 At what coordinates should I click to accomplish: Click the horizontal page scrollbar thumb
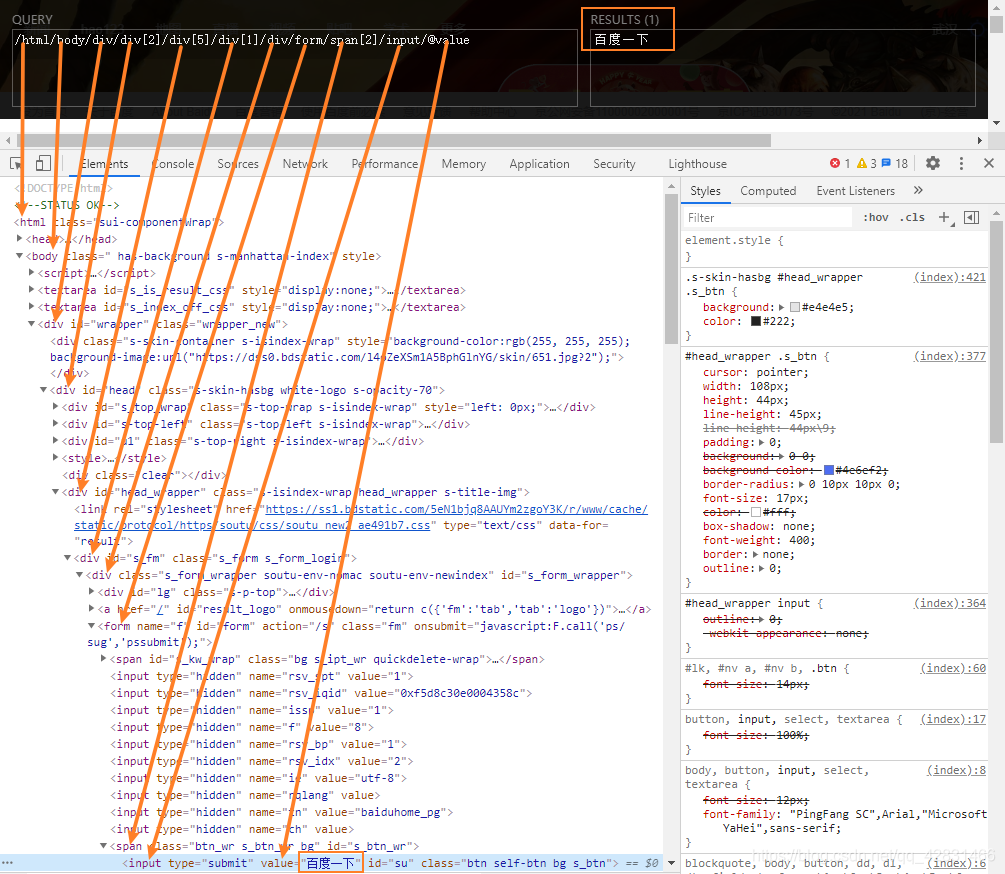(x=393, y=140)
